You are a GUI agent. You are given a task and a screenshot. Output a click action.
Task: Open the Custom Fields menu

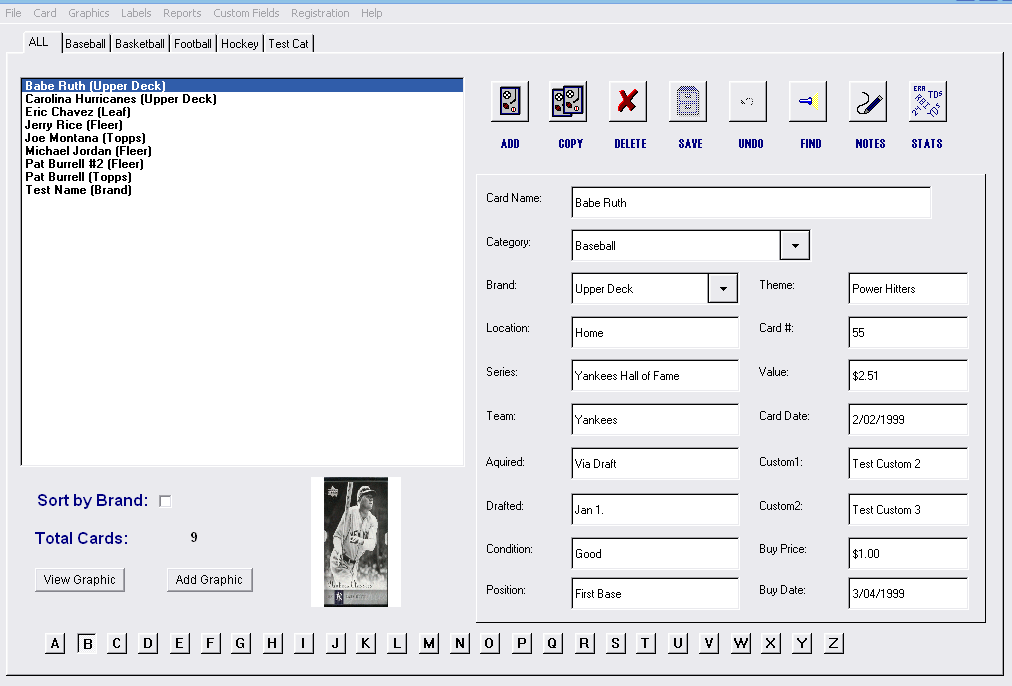(246, 13)
